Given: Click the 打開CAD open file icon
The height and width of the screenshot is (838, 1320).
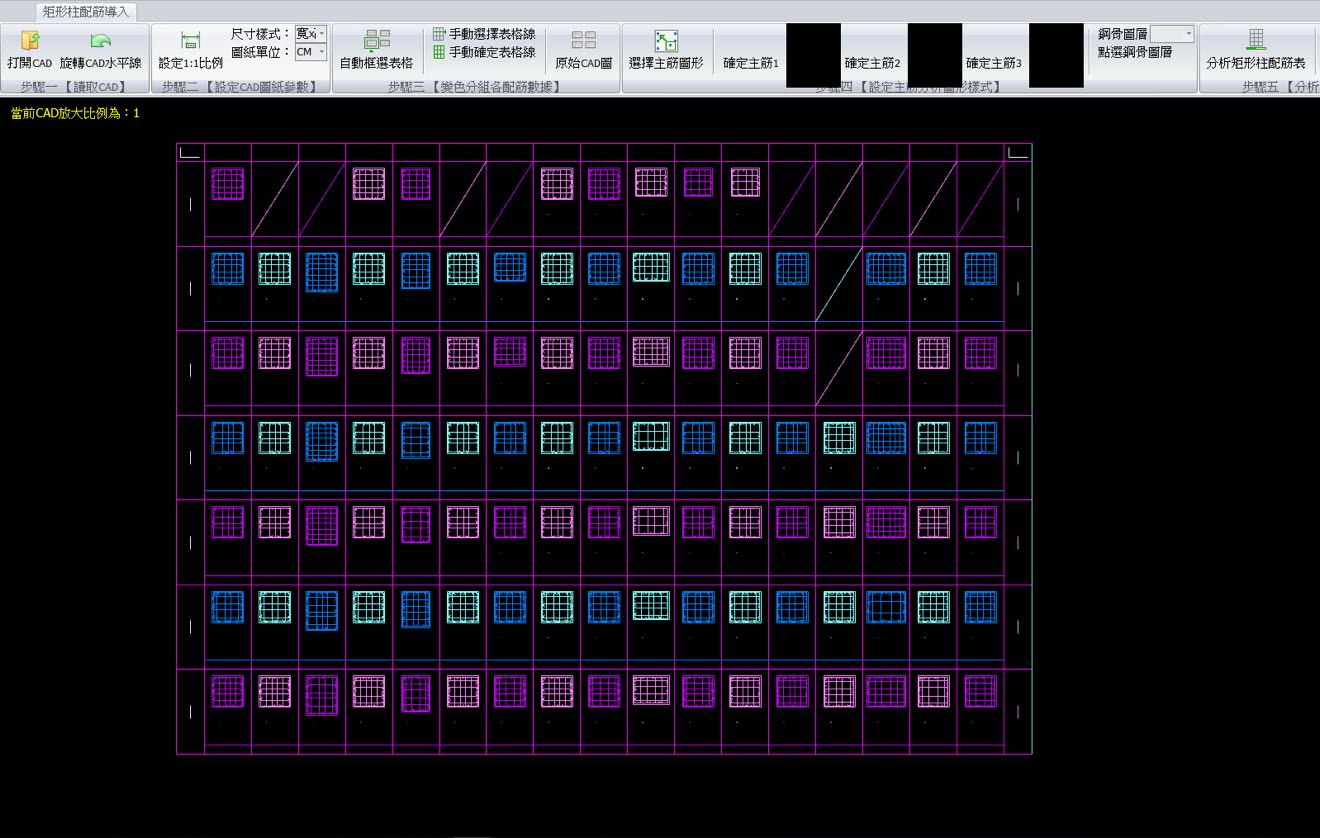Looking at the screenshot, I should (30, 41).
